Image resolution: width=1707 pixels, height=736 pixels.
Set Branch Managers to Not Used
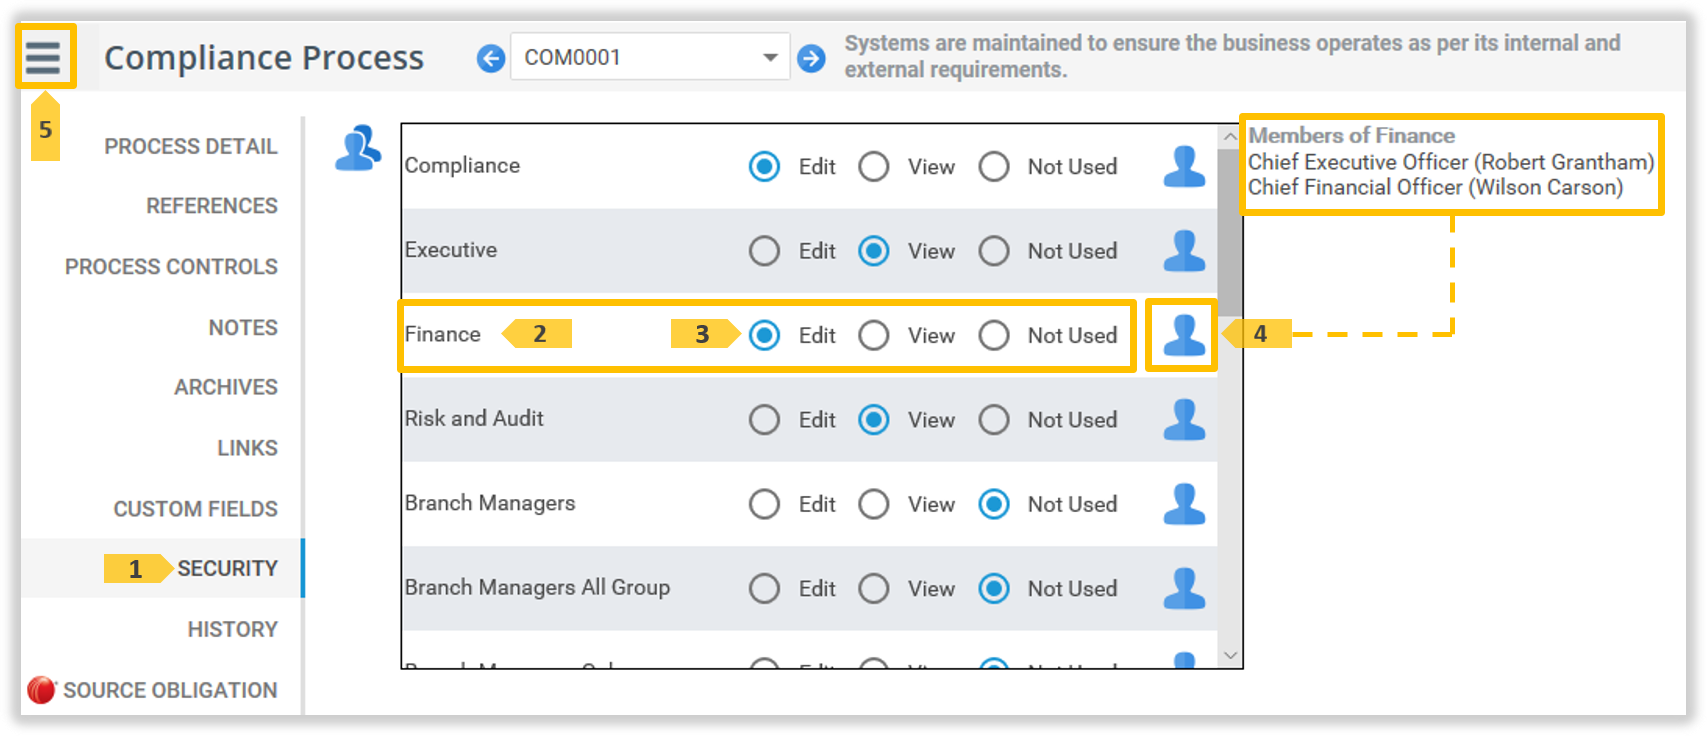[994, 504]
